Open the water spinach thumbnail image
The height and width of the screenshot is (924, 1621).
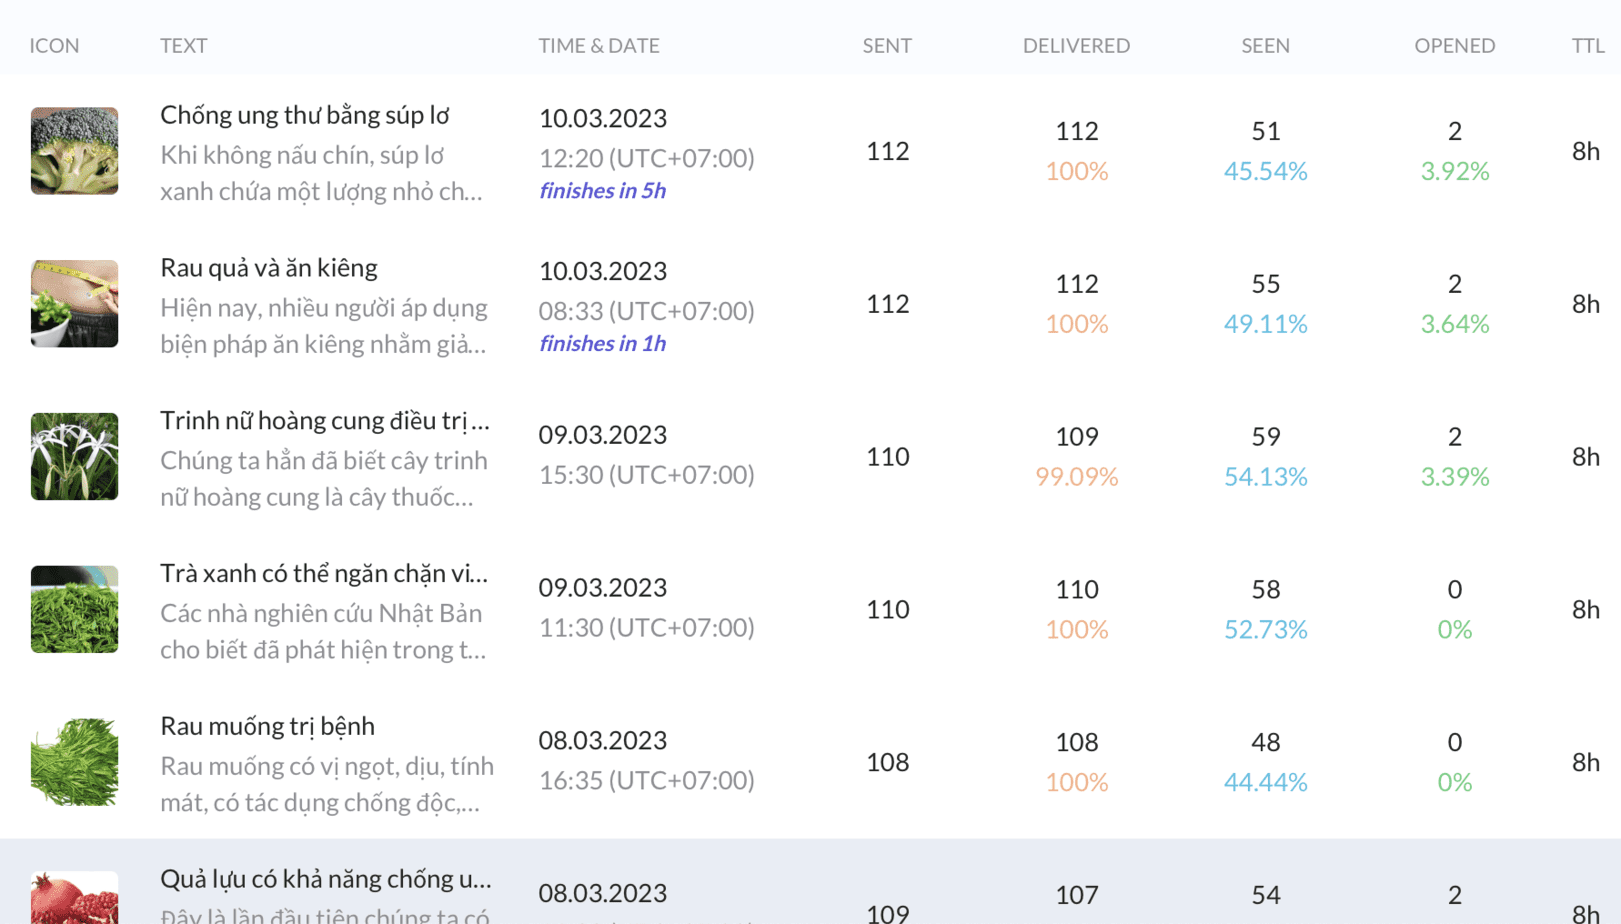click(x=74, y=762)
